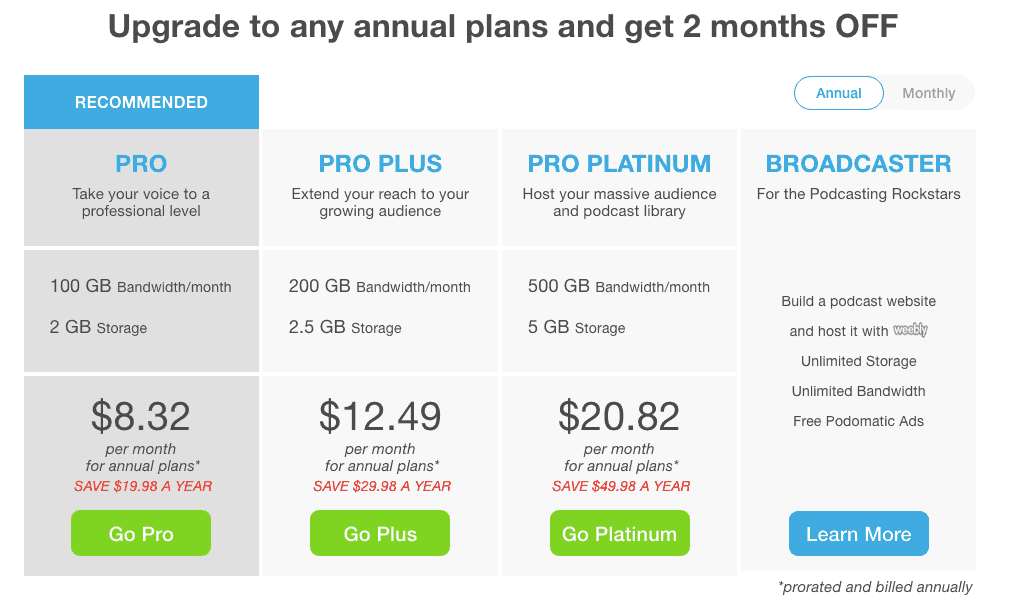The image size is (1017, 602).
Task: Click the Unlimited Storage feature line
Action: click(x=859, y=361)
